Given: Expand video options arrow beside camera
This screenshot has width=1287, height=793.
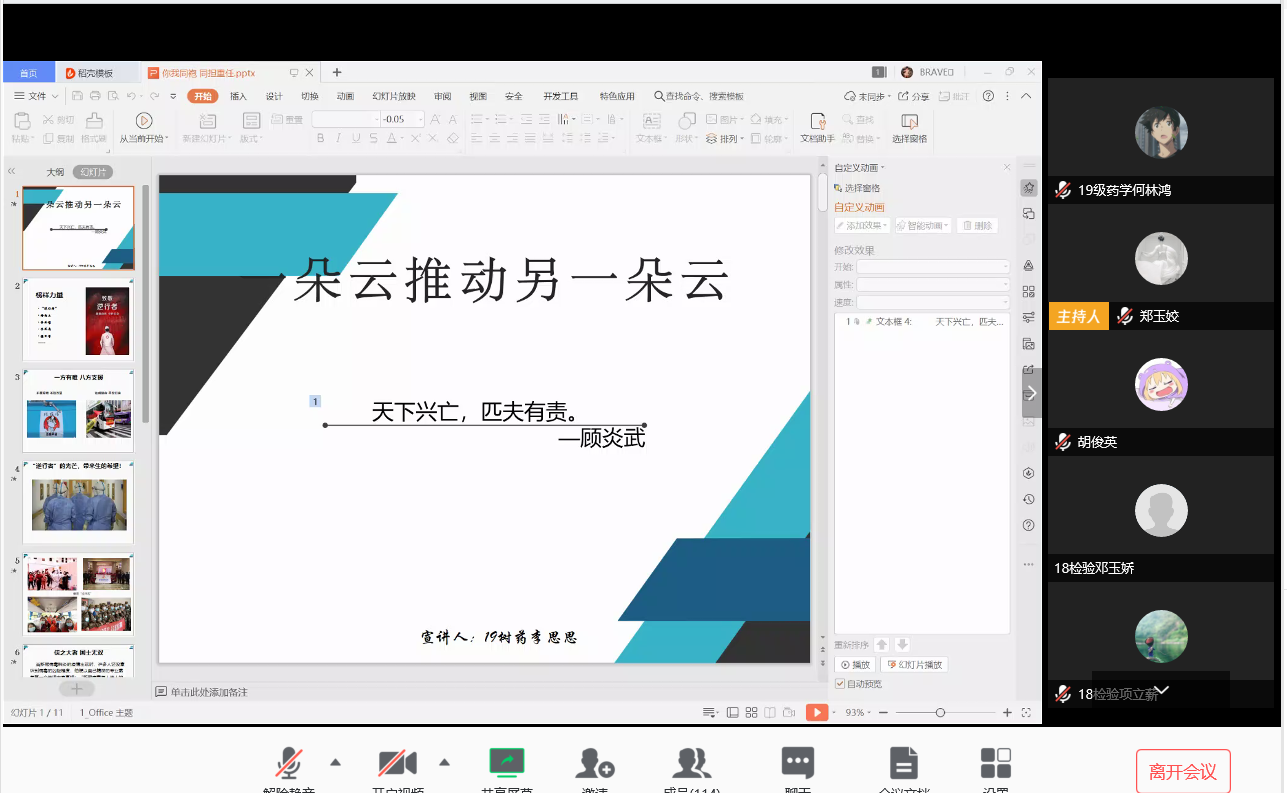Looking at the screenshot, I should point(444,762).
